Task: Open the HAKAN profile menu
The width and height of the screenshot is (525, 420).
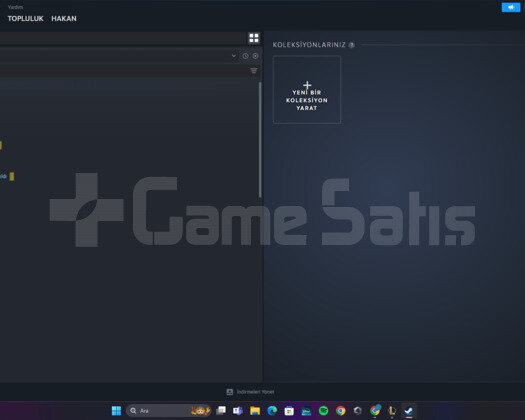Action: coord(64,19)
